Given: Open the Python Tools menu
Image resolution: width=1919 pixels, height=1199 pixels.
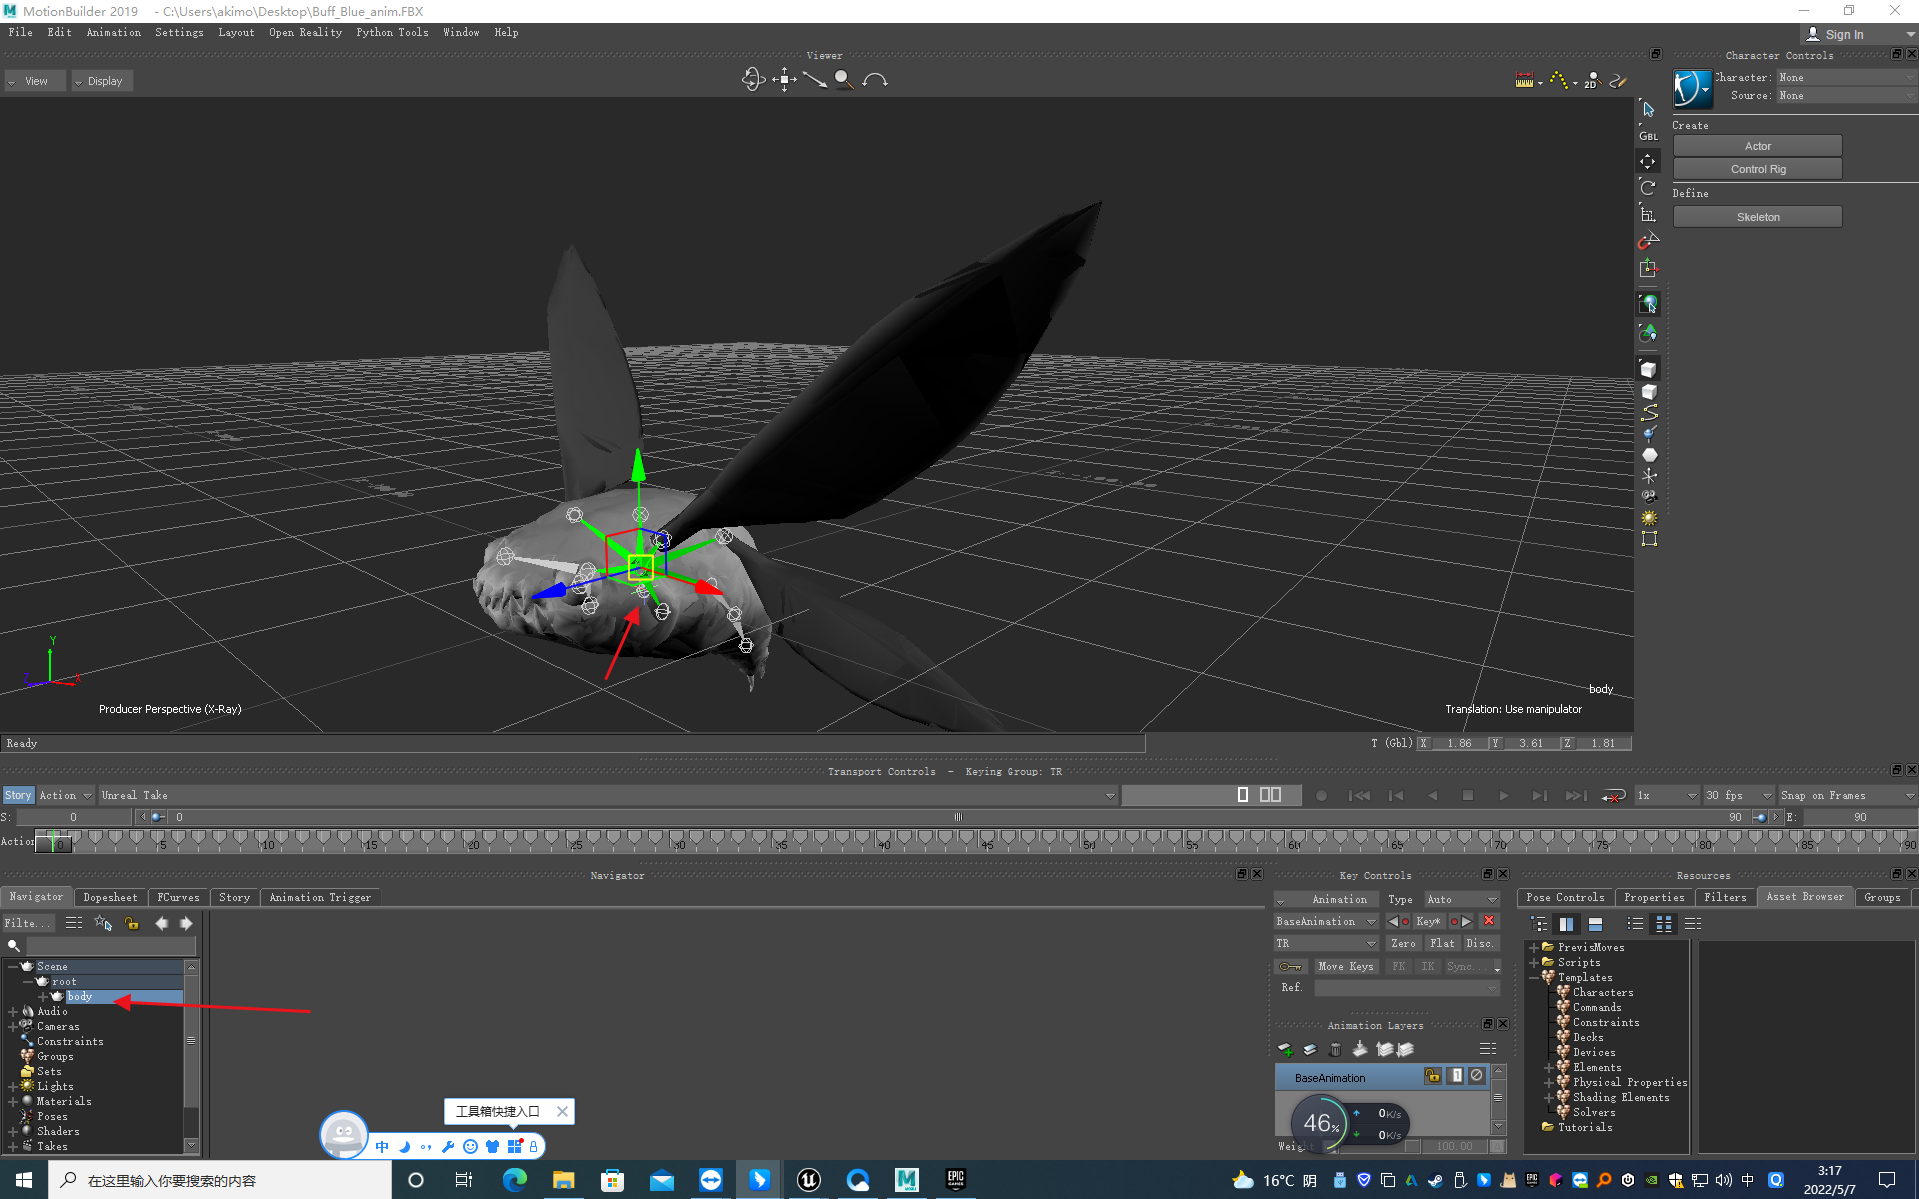Looking at the screenshot, I should point(392,32).
